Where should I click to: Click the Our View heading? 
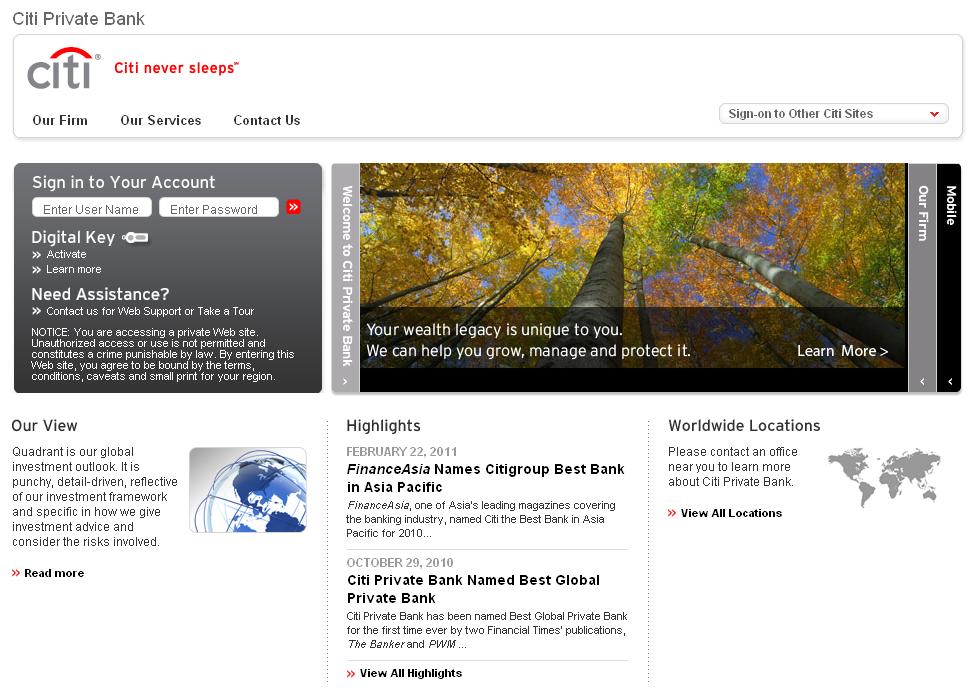[44, 425]
